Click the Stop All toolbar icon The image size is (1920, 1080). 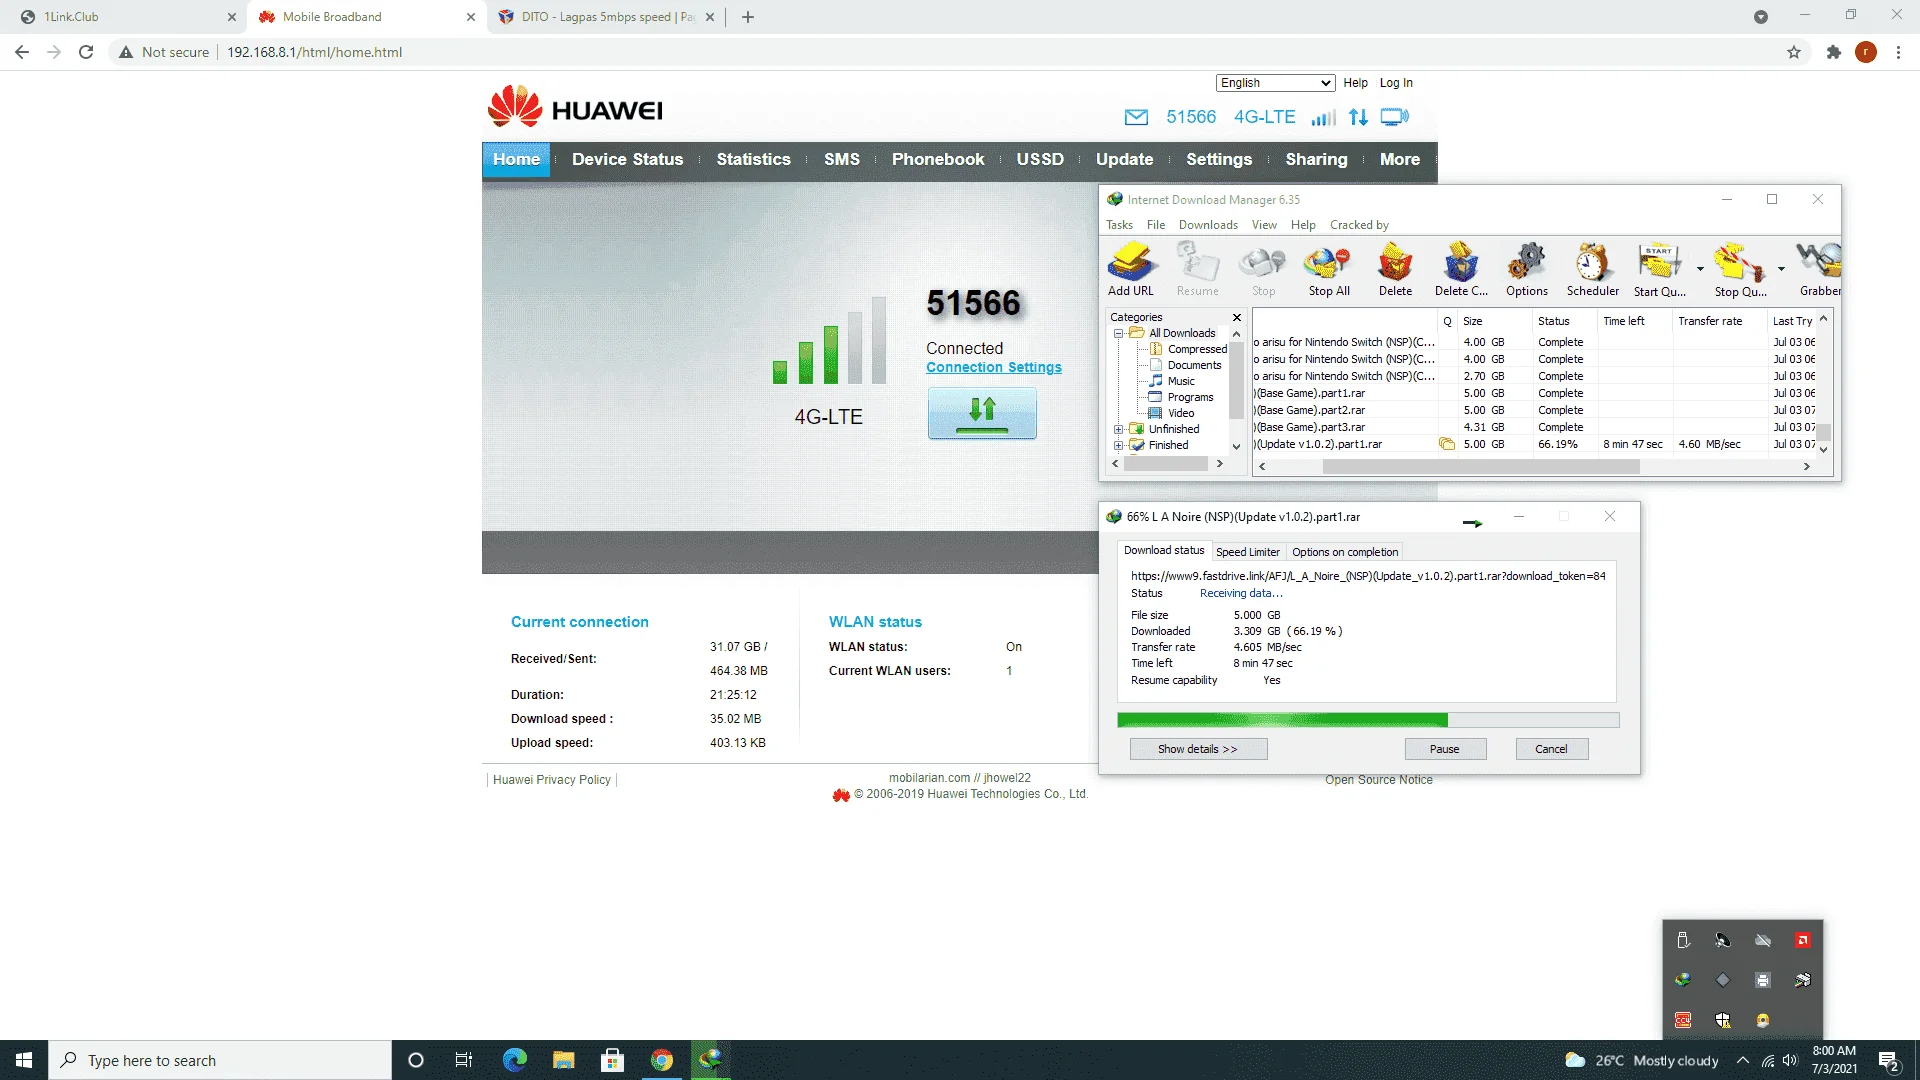1328,269
